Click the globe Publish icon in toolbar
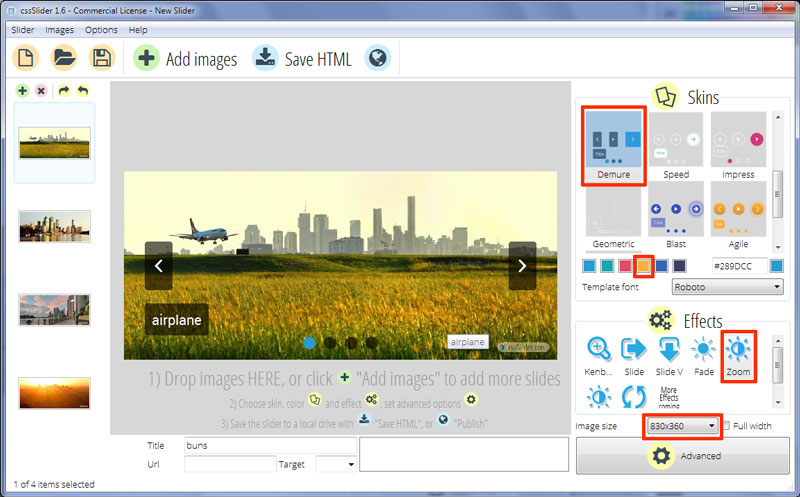Screen dimensions: 800x497 (377, 58)
